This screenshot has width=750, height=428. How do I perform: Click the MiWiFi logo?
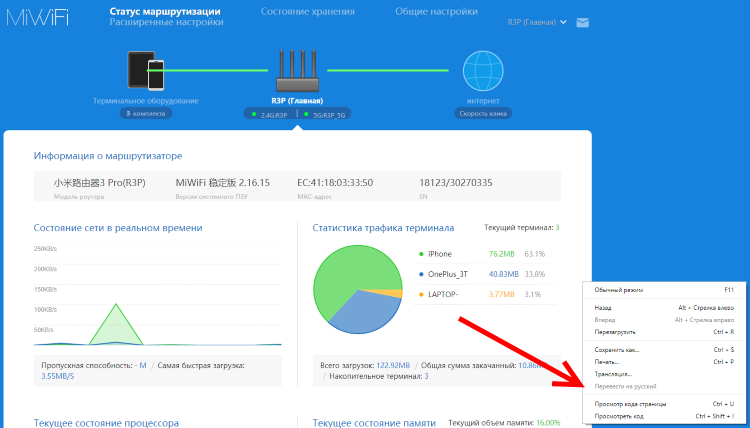tap(37, 17)
